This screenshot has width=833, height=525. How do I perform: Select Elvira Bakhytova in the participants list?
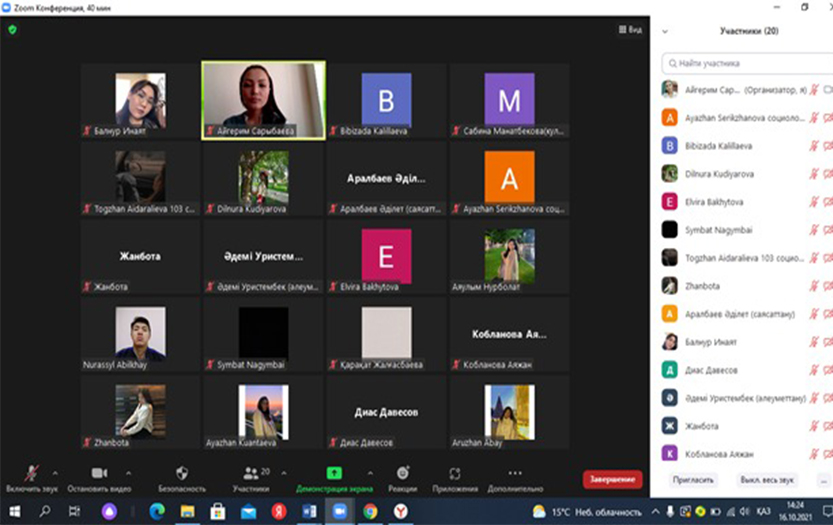click(715, 202)
